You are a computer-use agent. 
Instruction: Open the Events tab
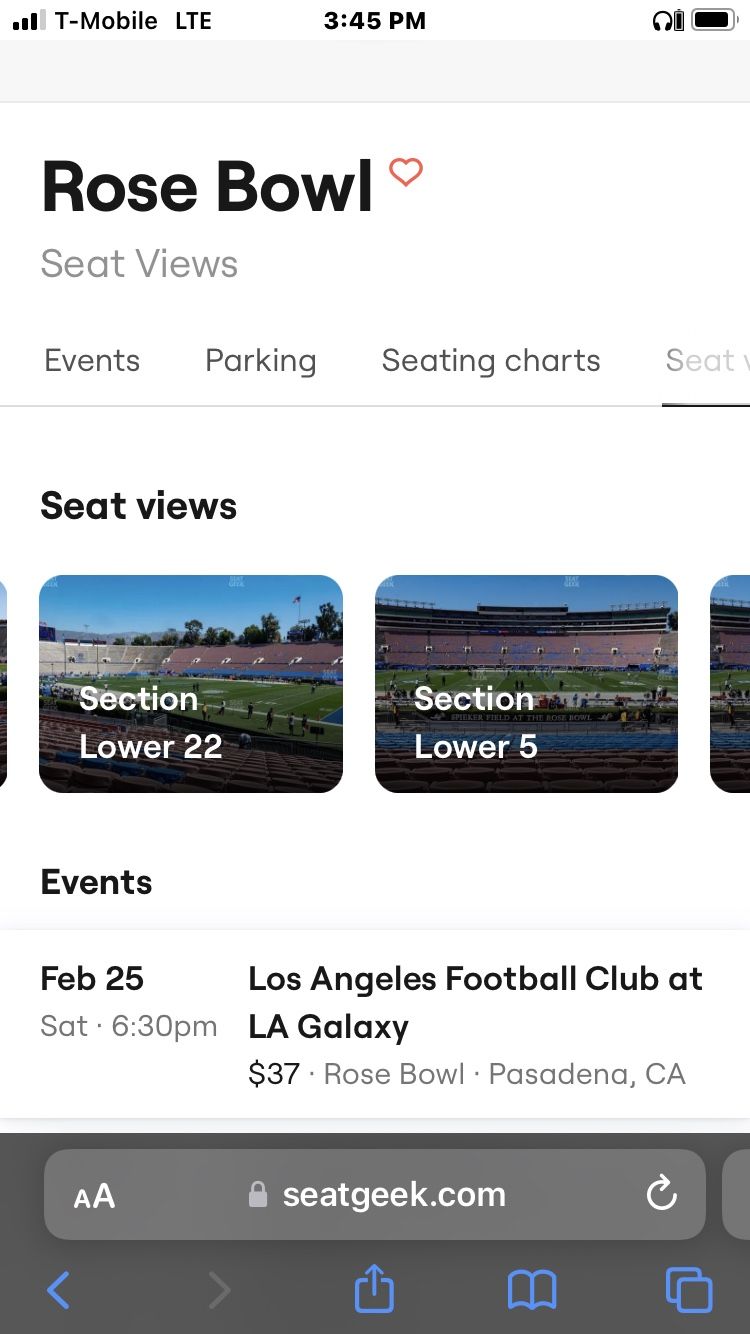click(x=92, y=361)
